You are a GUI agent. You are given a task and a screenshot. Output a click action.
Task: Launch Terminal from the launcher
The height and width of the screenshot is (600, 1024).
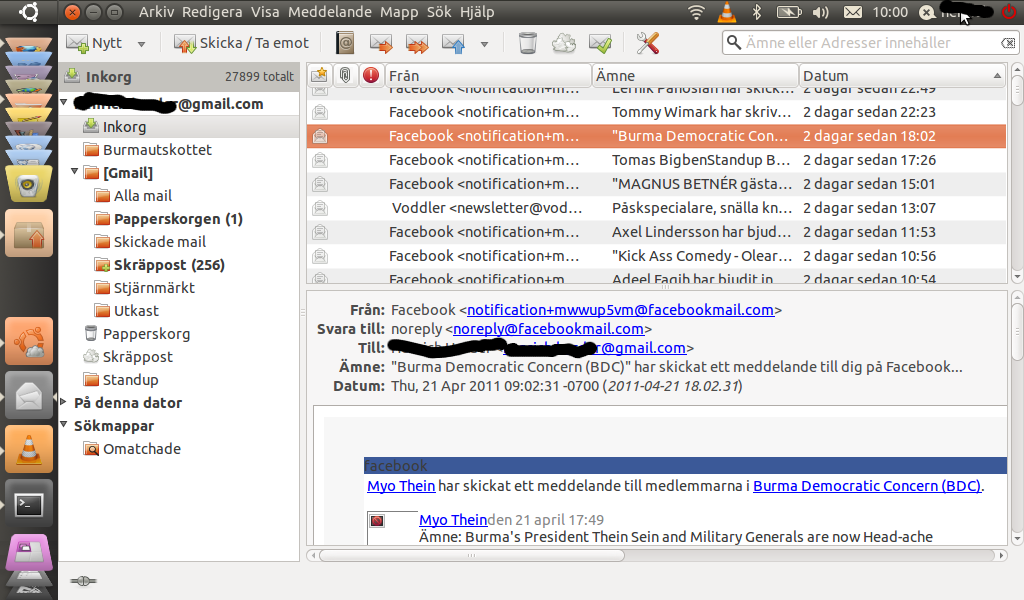29,503
